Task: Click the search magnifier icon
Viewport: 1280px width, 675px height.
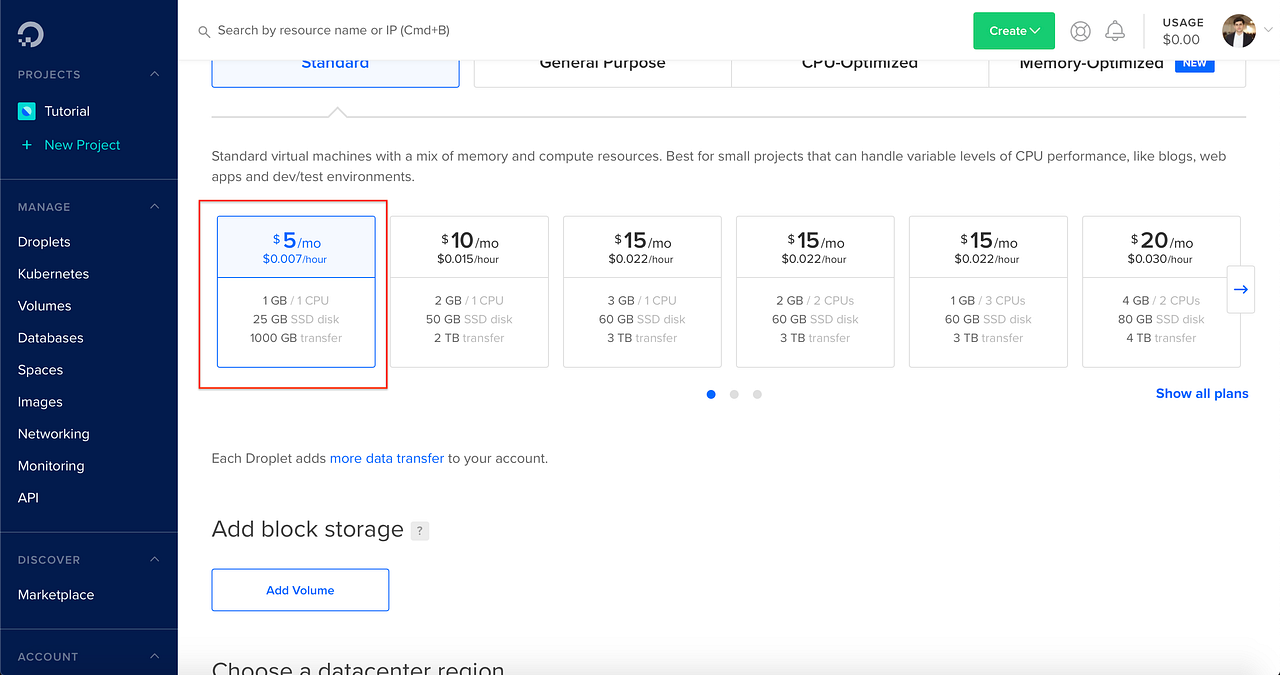Action: 204,31
